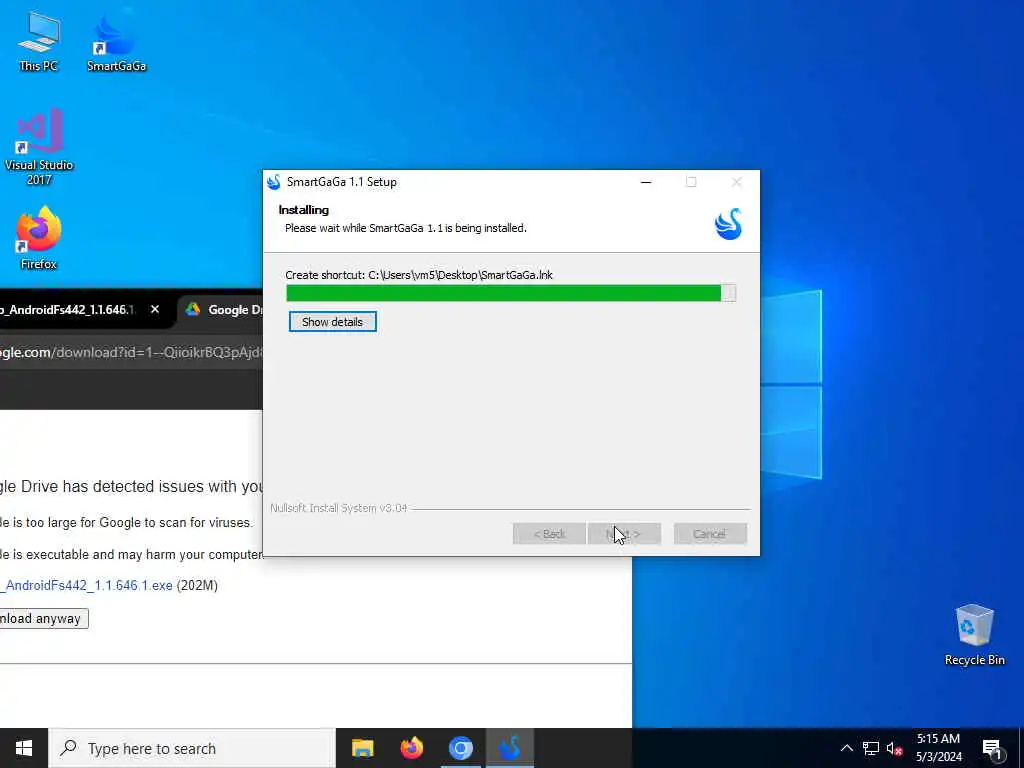The height and width of the screenshot is (768, 1024).
Task: Launch Visual Studio 2017 desktop shortcut
Action: (x=39, y=147)
